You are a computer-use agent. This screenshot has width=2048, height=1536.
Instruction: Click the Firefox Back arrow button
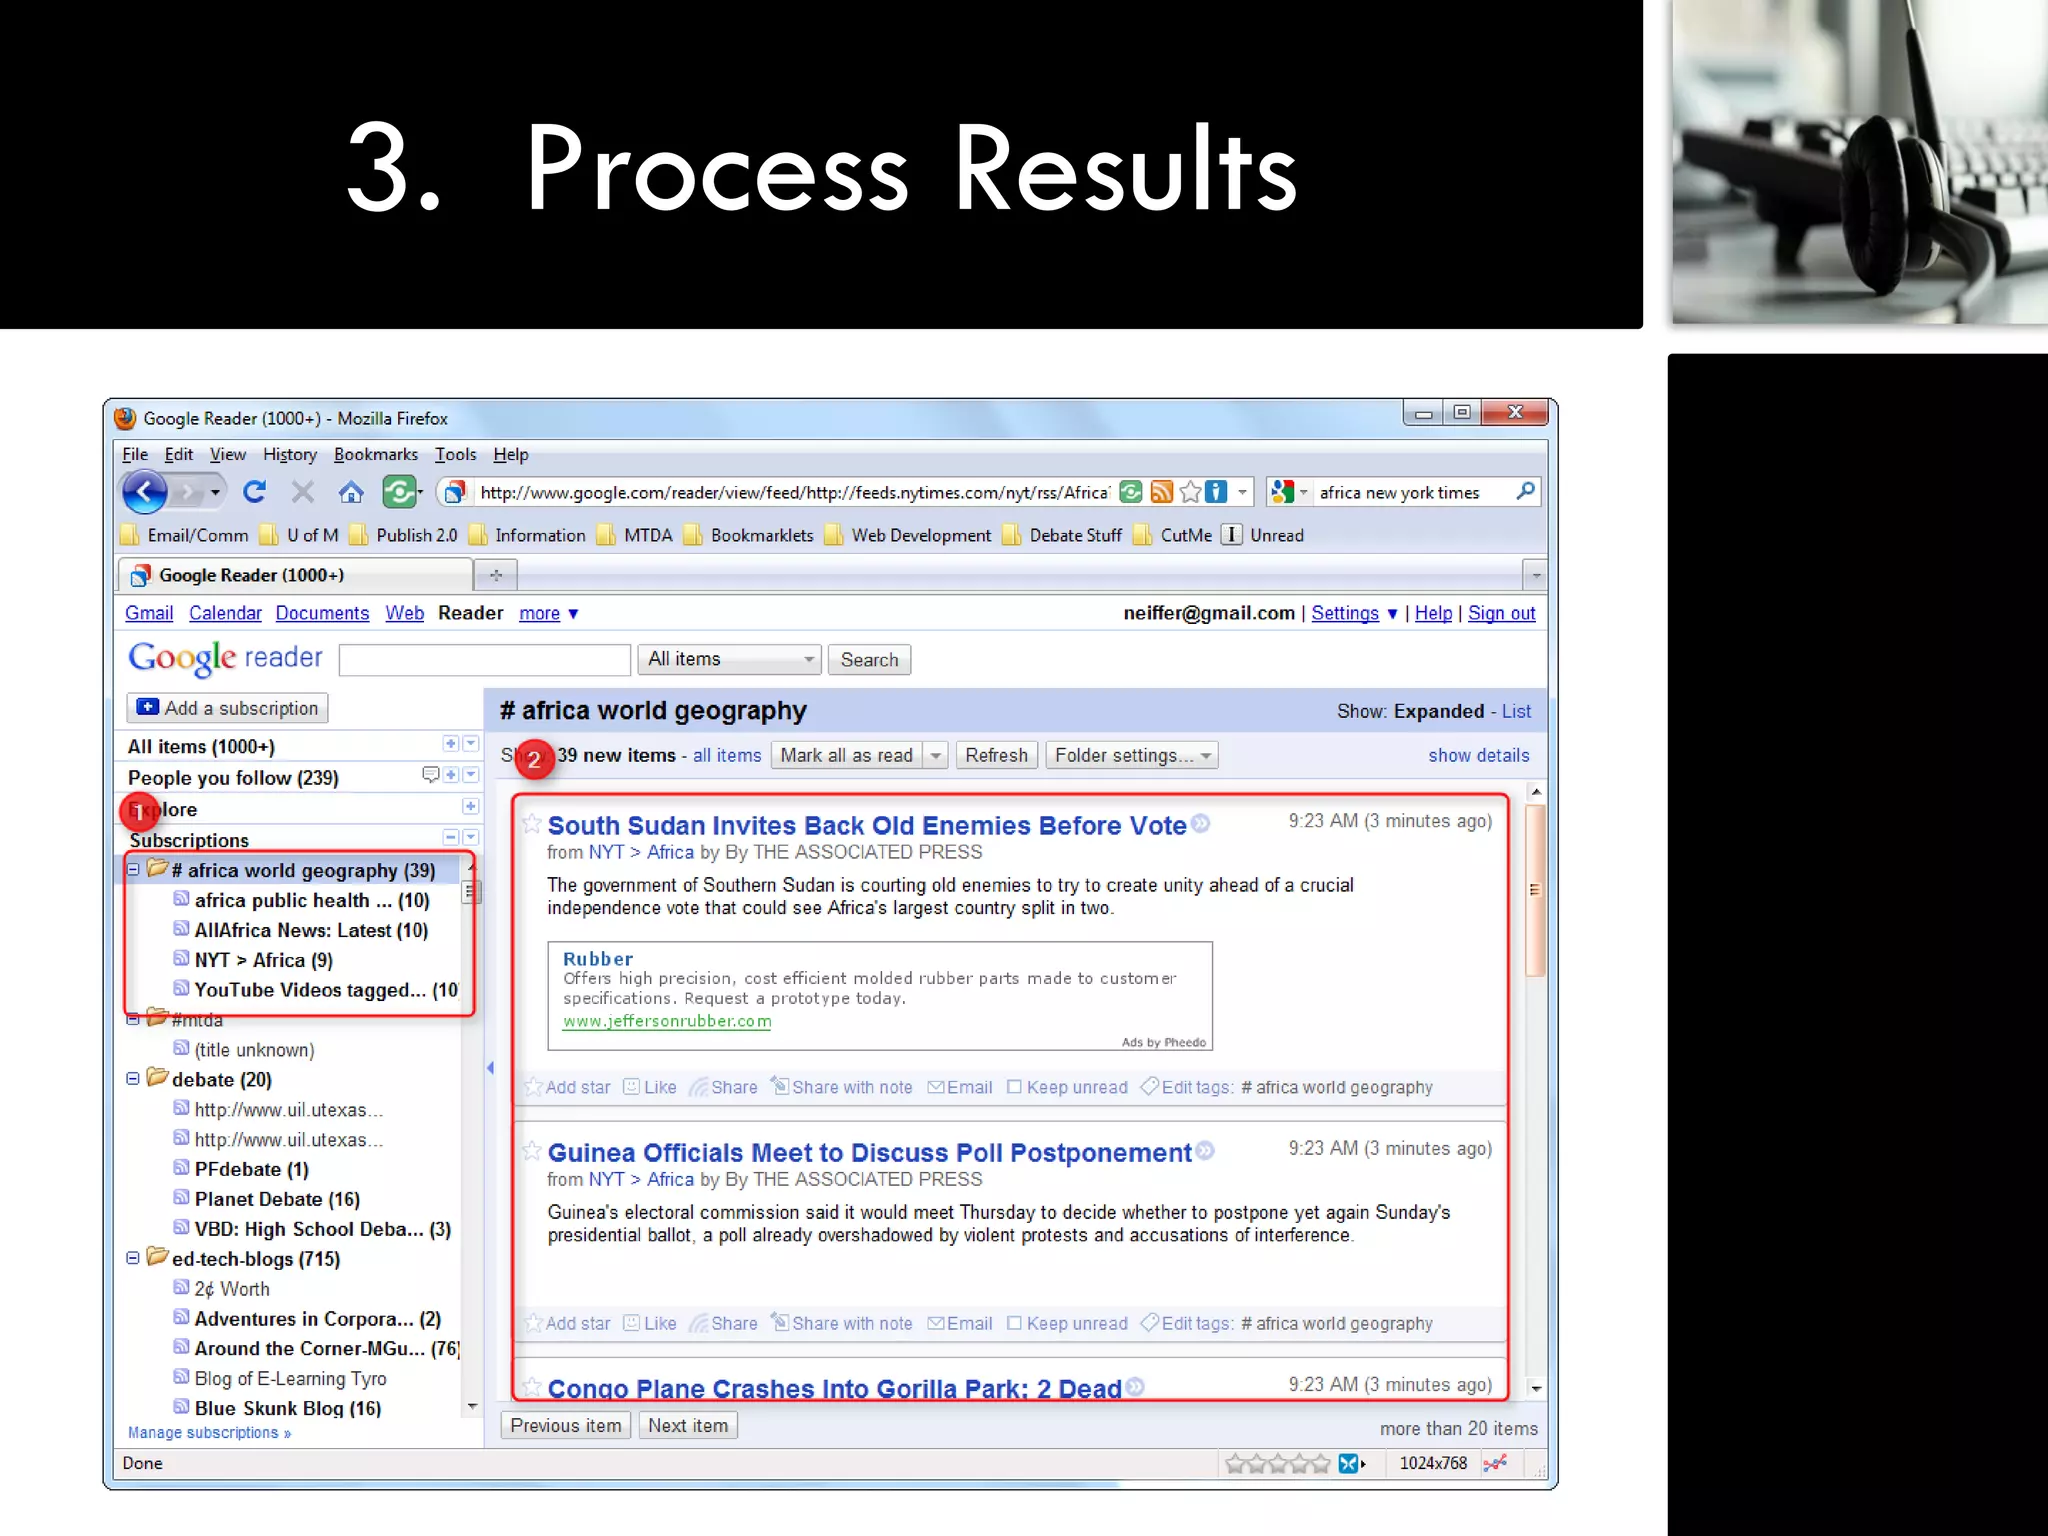coord(146,492)
